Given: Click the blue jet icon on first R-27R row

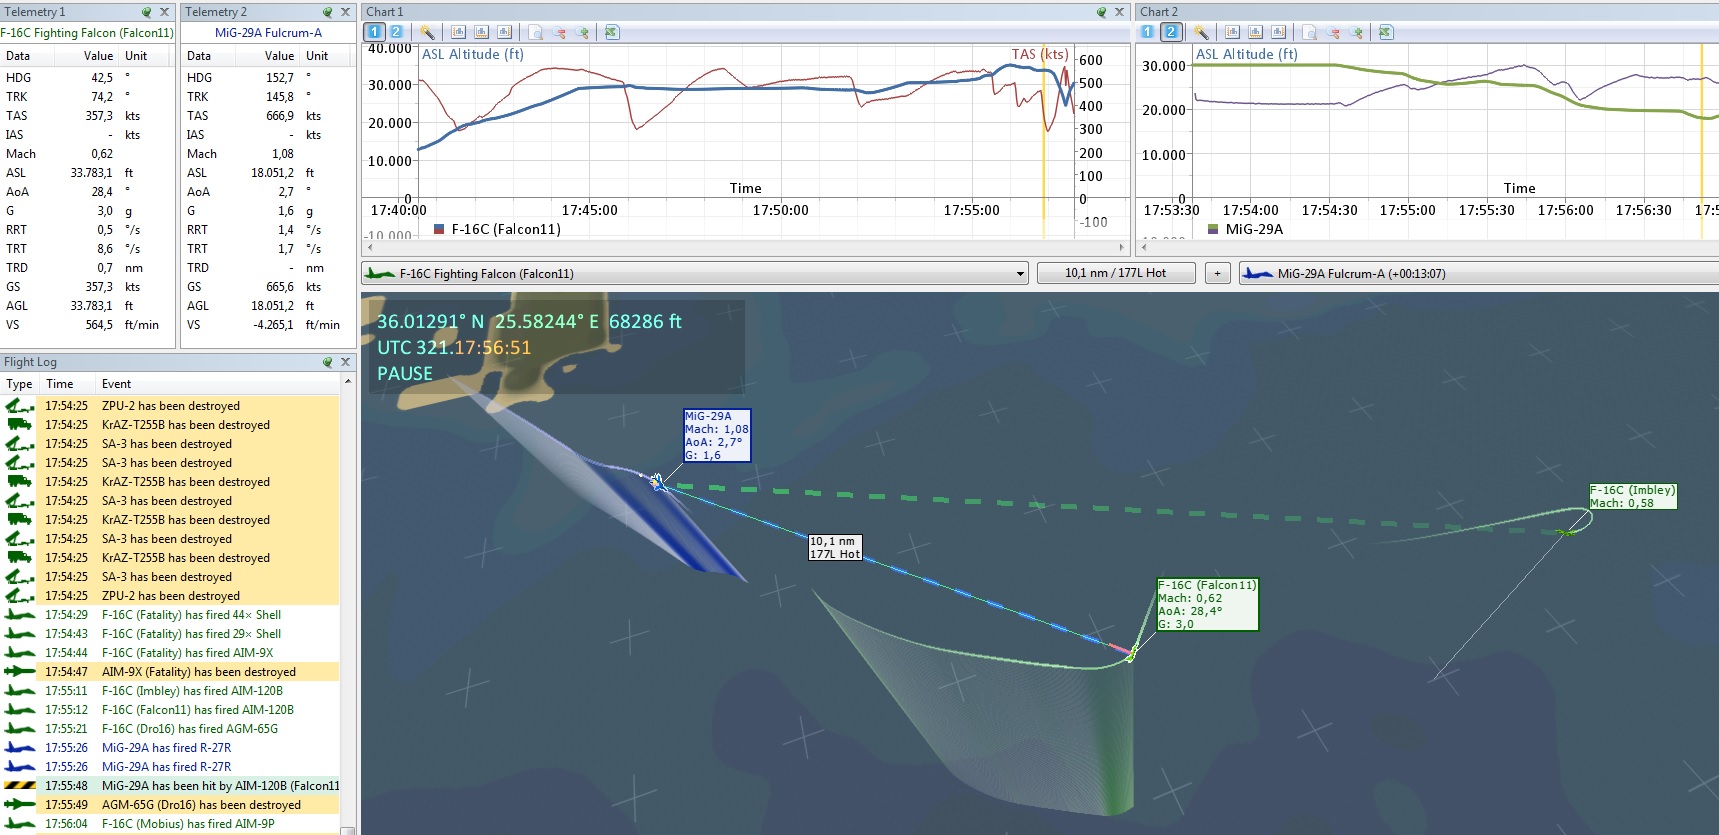Looking at the screenshot, I should (20, 748).
